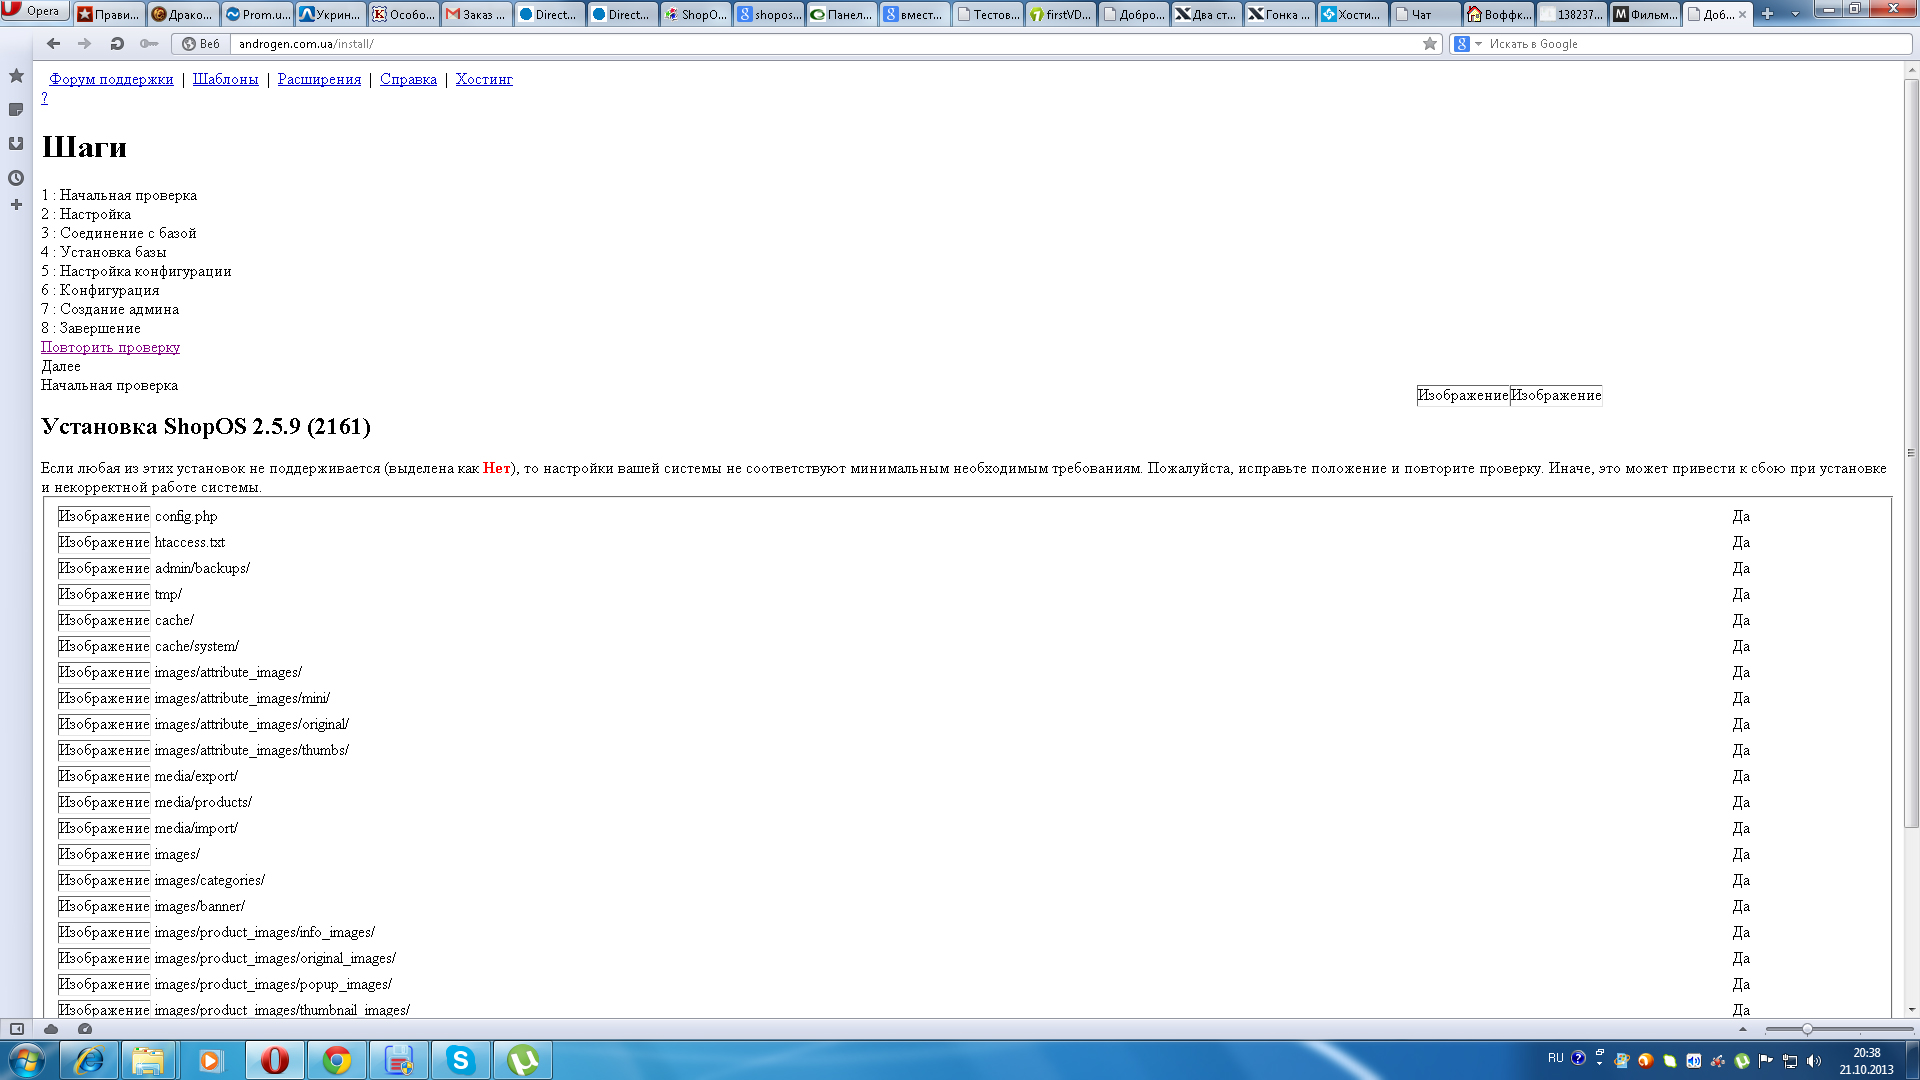1920x1080 pixels.
Task: Open the Opera main menu button
Action: (x=35, y=11)
